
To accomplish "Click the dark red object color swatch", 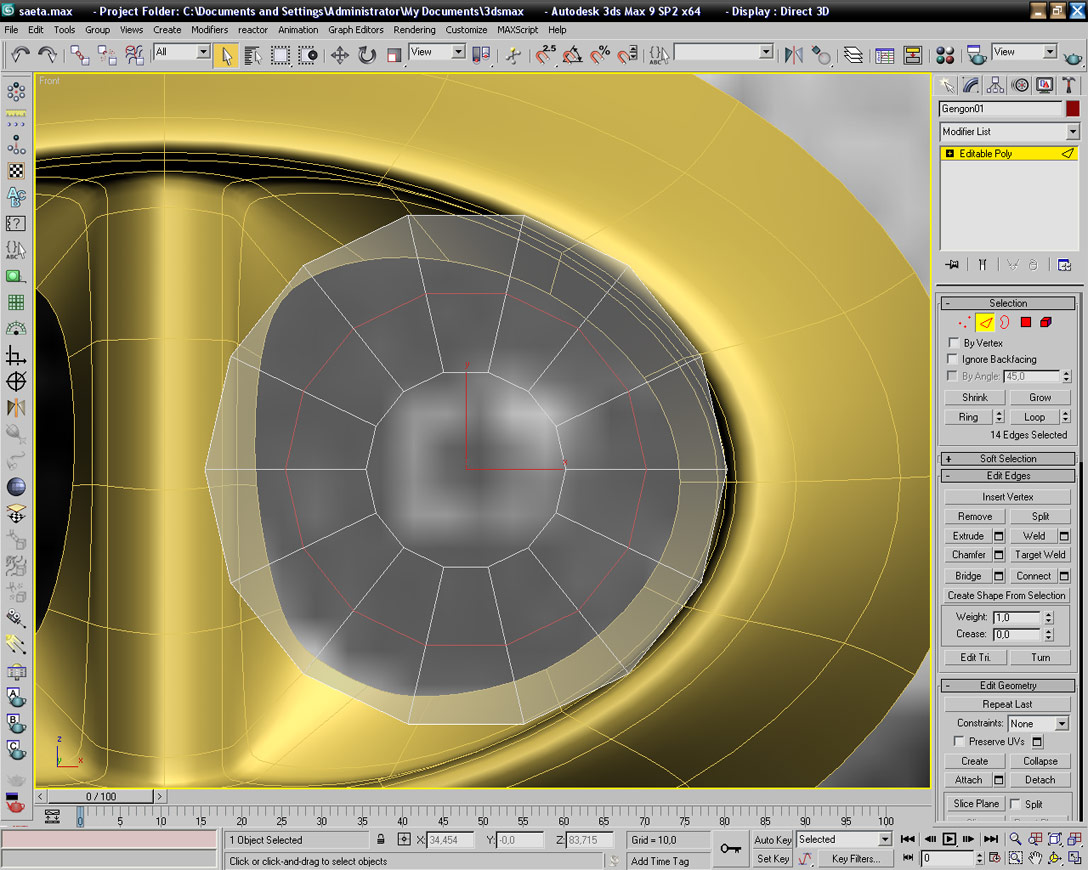I will [1073, 109].
